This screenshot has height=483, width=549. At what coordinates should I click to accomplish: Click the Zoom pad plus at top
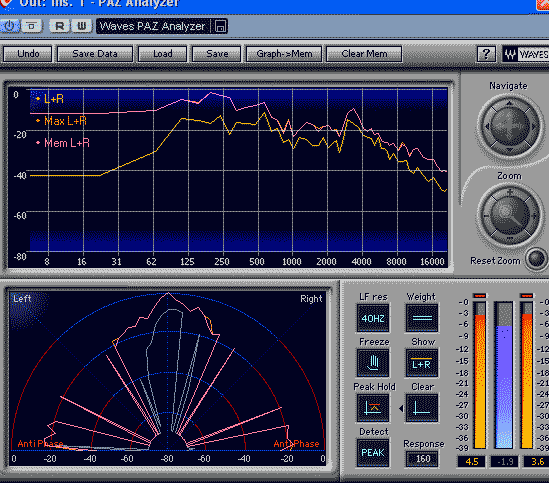(x=510, y=192)
